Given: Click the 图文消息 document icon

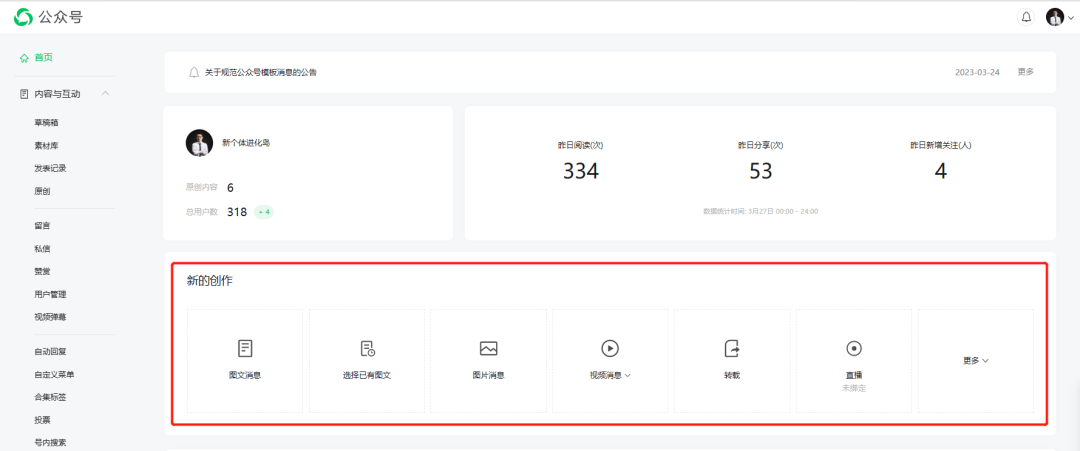Looking at the screenshot, I should [x=245, y=348].
